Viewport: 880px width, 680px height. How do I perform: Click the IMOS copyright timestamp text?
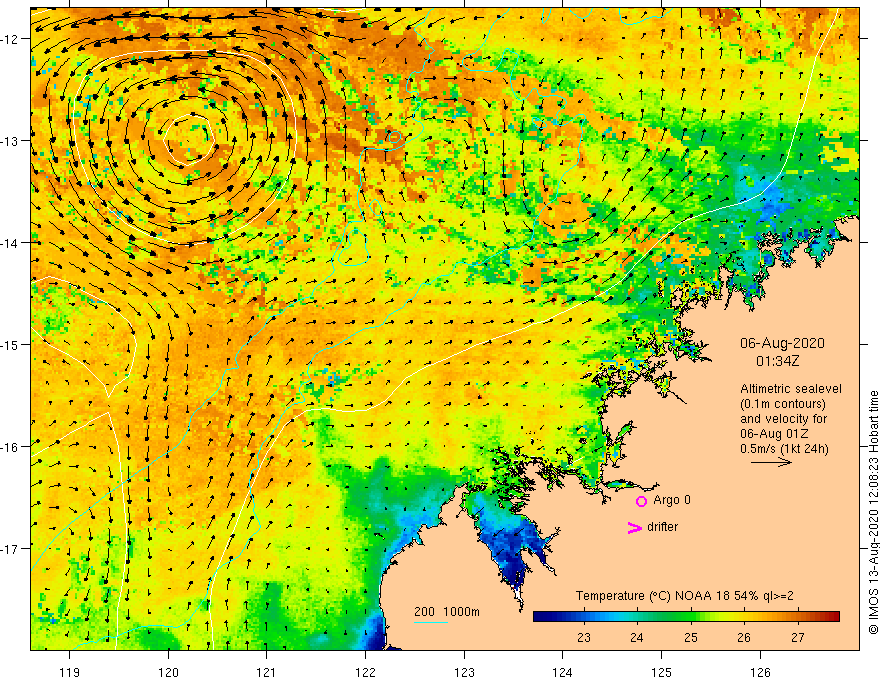873,512
